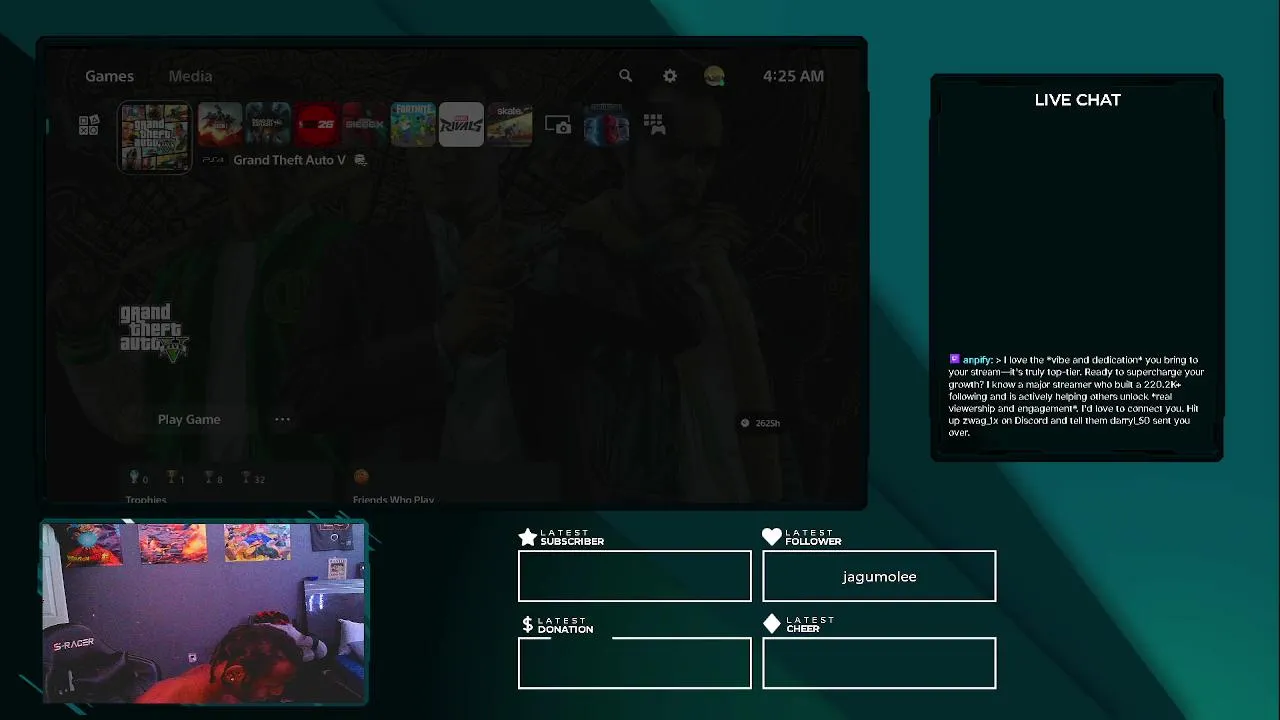Open the Trophies card
The image size is (1280, 720).
[x=228, y=484]
